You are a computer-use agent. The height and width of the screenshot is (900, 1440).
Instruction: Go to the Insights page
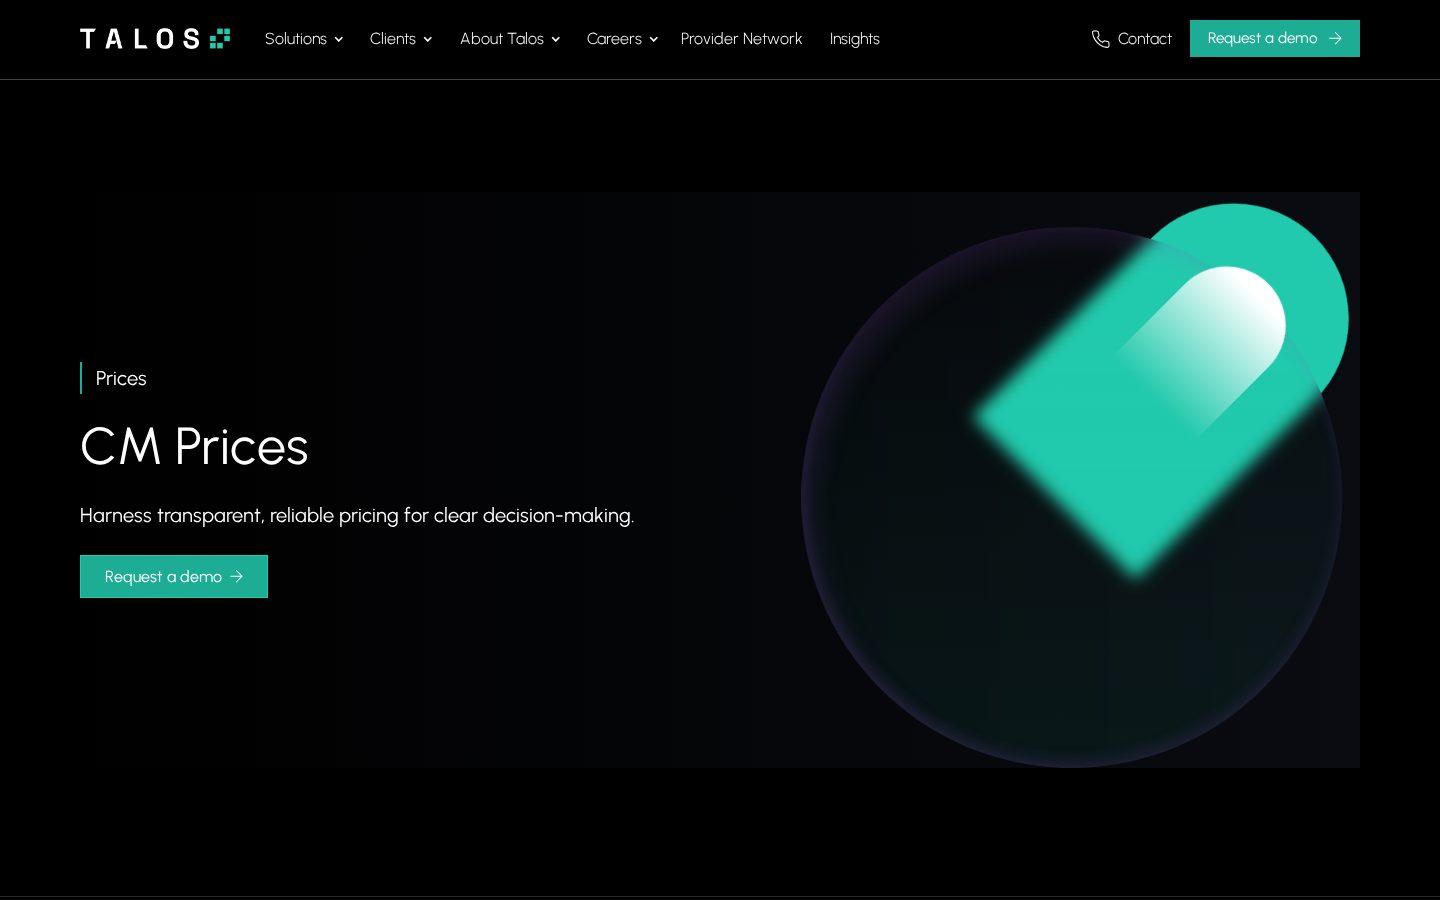pyautogui.click(x=855, y=38)
